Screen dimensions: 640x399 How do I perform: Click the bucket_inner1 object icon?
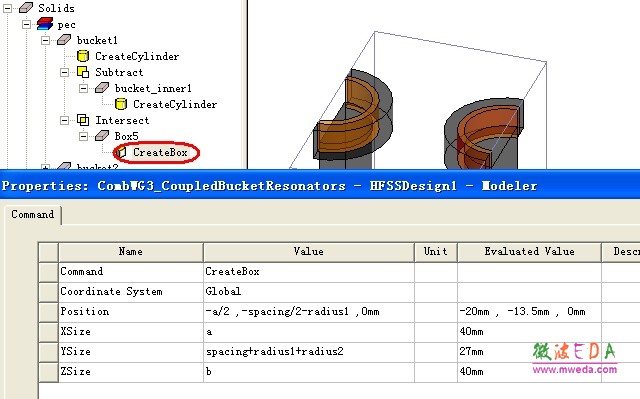pyautogui.click(x=102, y=88)
